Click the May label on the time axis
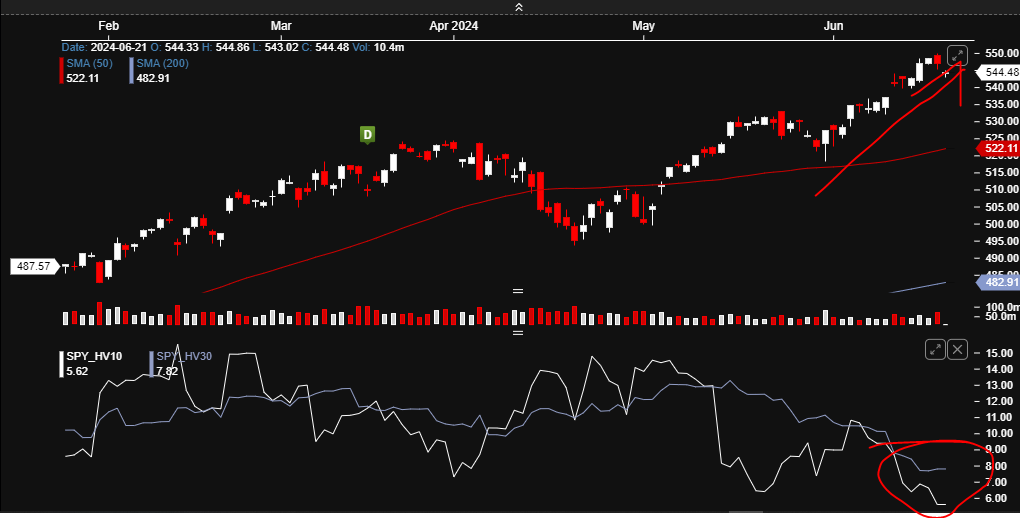 [643, 26]
